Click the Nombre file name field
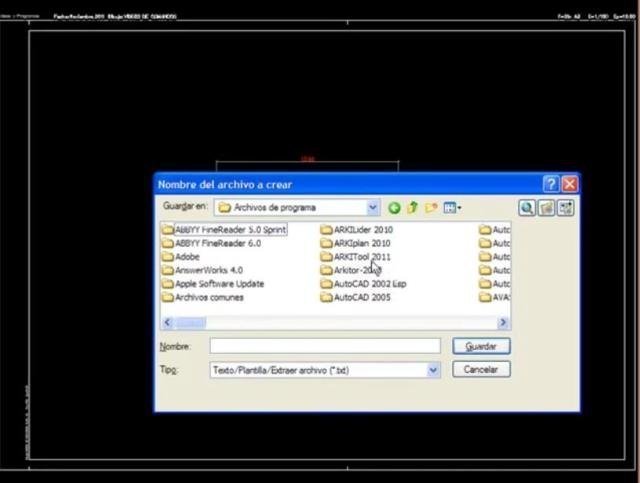Screen dimensions: 640x483 pyautogui.click(x=325, y=346)
